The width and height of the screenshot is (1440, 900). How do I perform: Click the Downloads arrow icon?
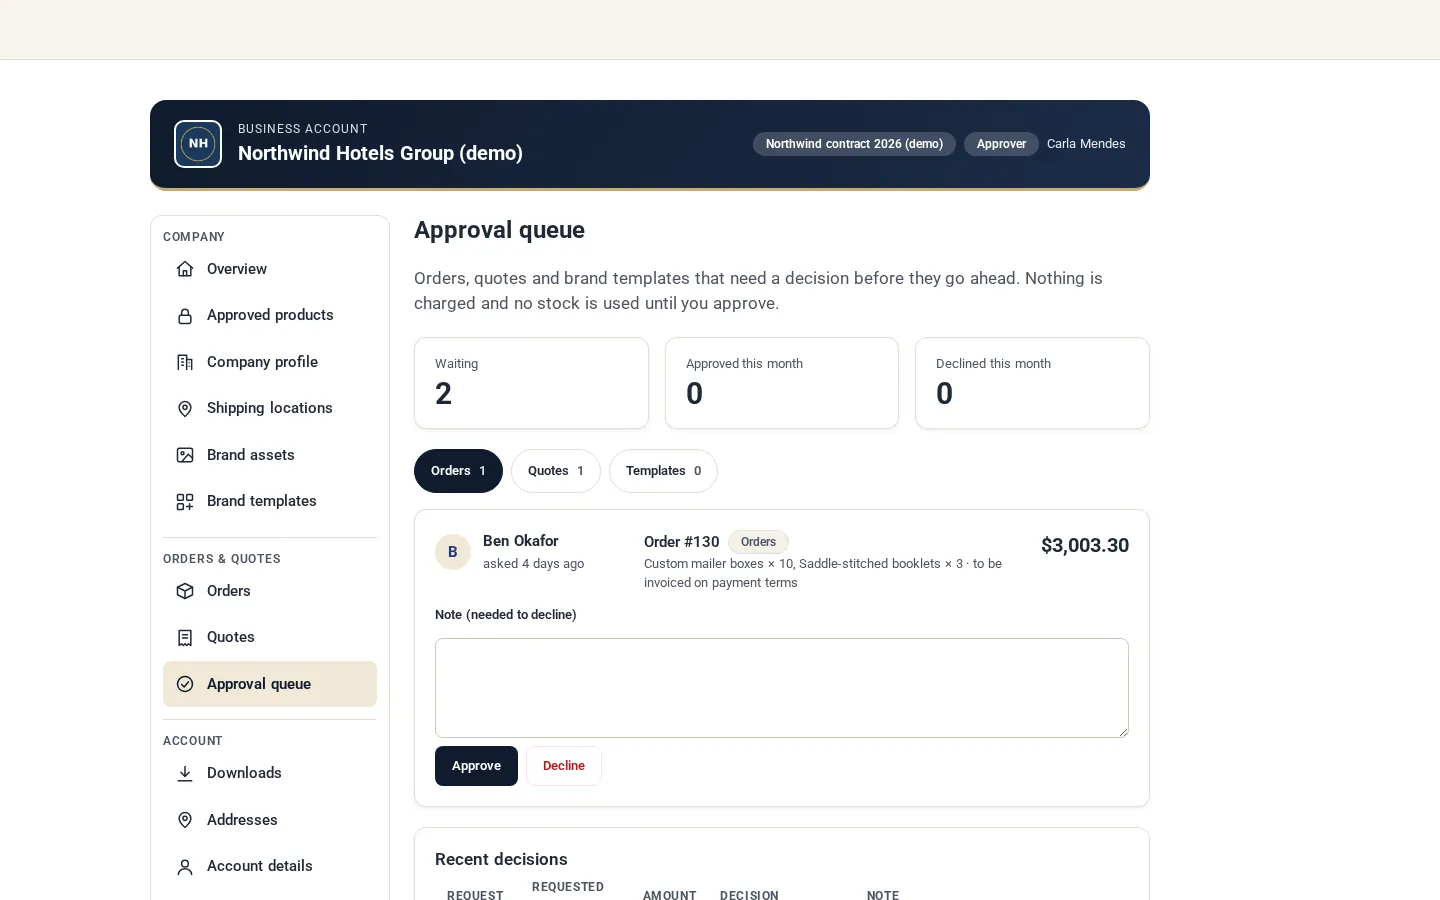[185, 773]
